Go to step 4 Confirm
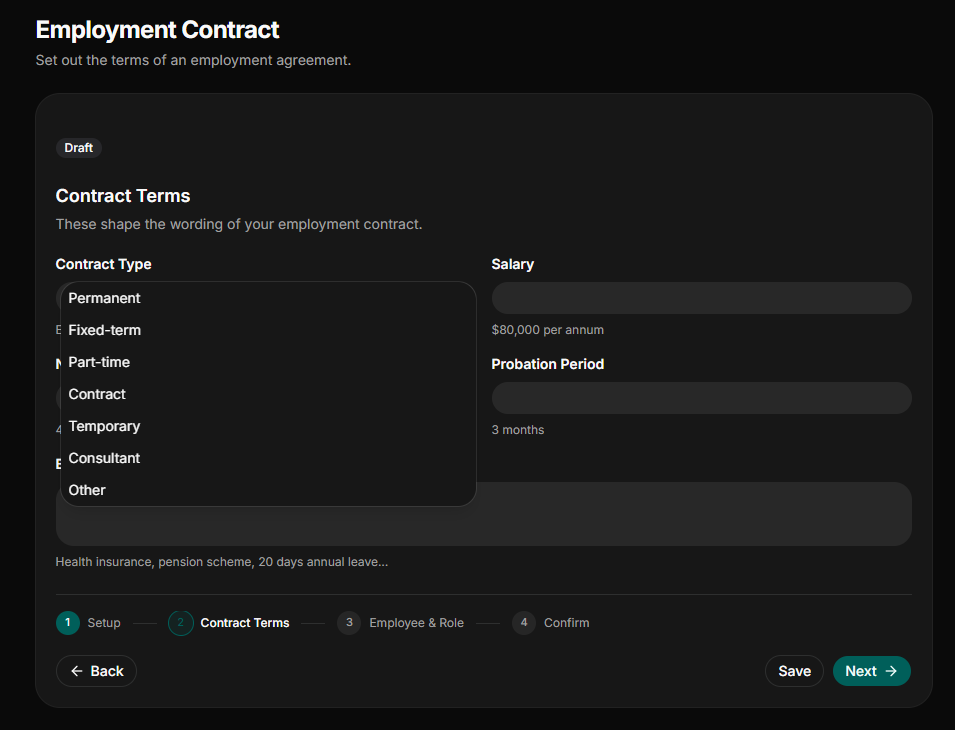This screenshot has height=730, width=955. pos(551,623)
